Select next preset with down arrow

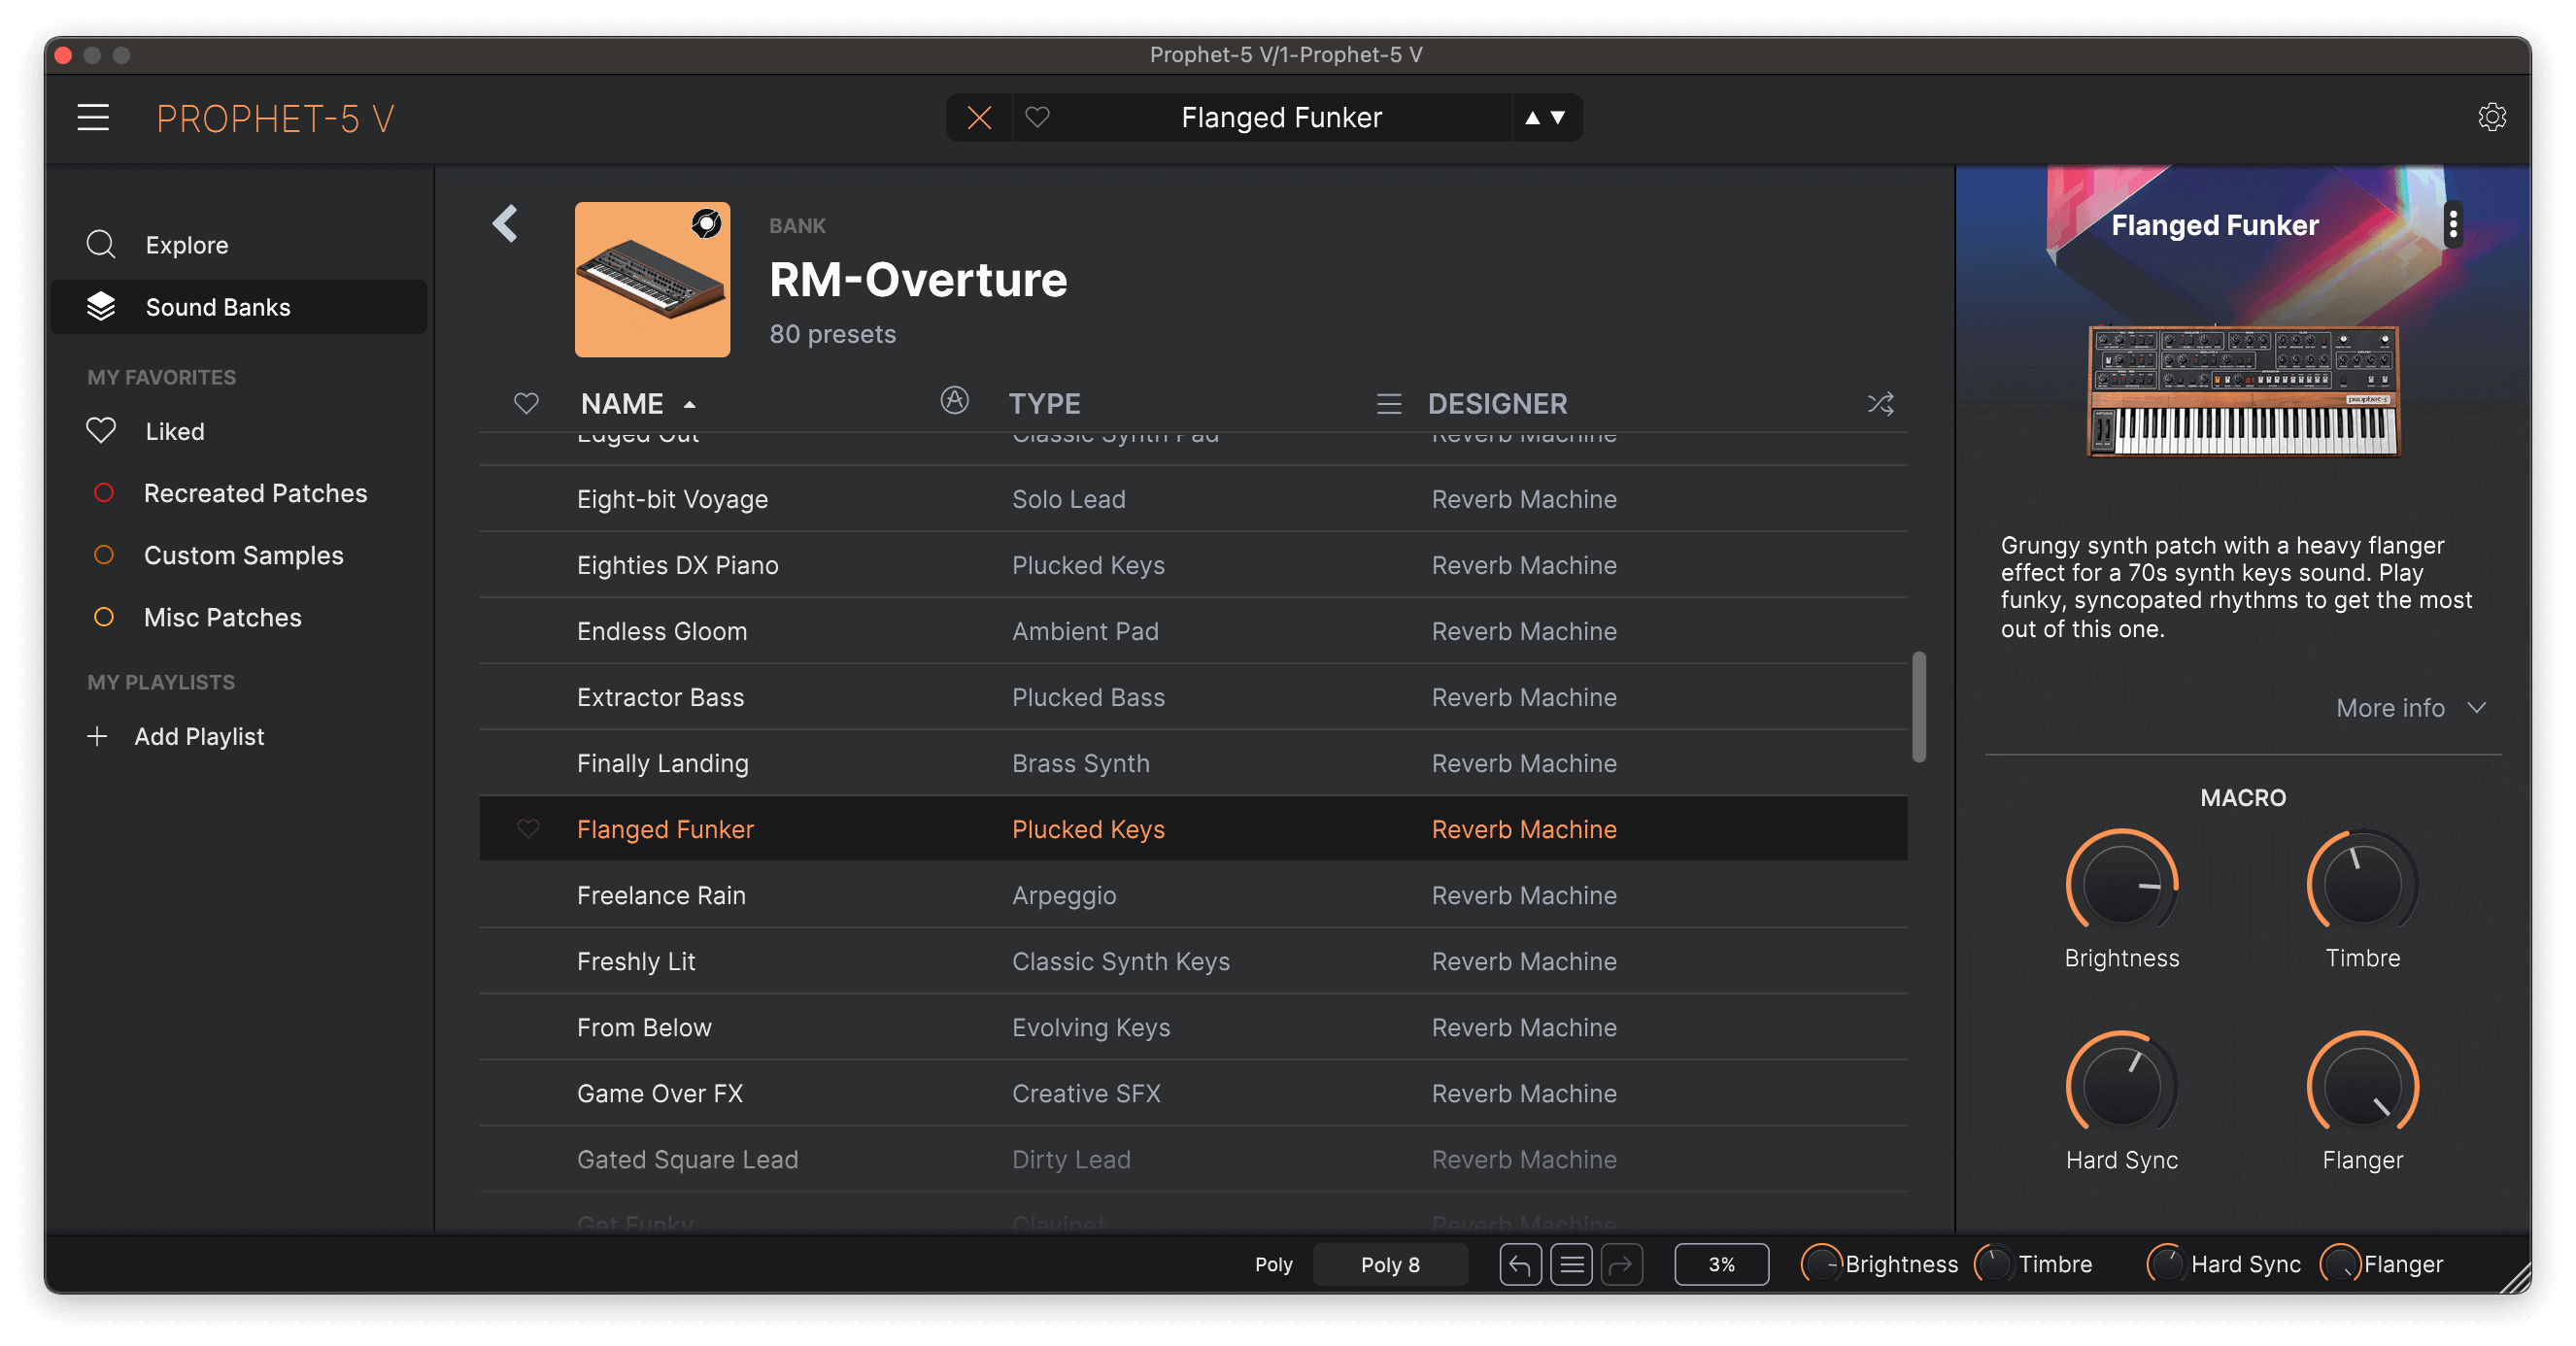pos(1558,118)
